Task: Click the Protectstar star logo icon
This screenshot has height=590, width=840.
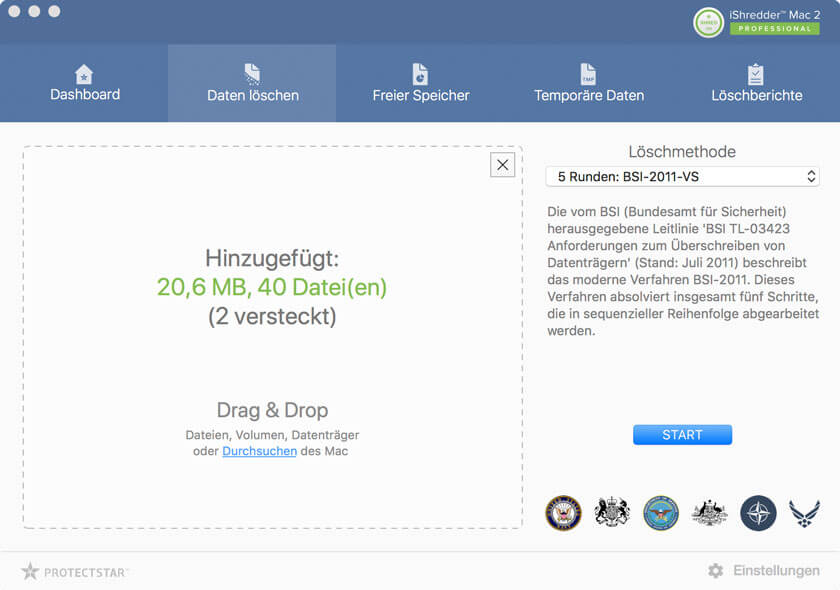Action: click(x=30, y=571)
